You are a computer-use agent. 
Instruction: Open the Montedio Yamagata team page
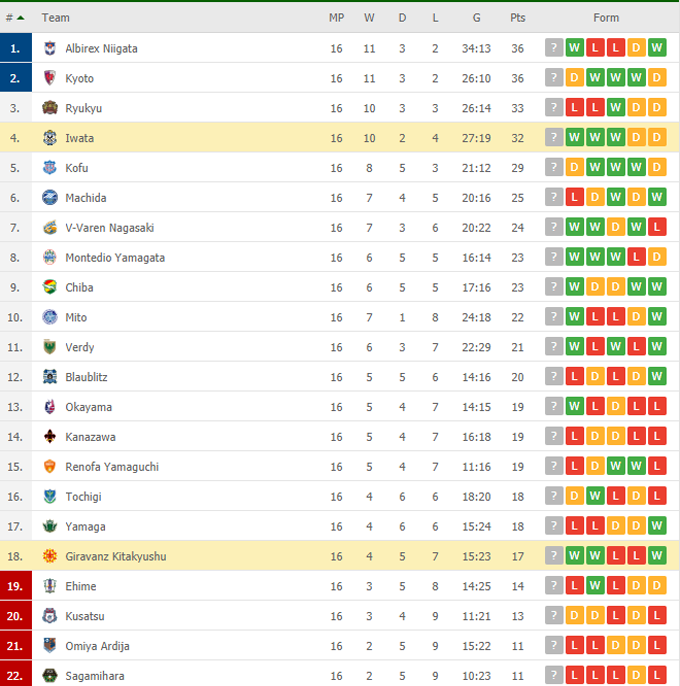(x=115, y=258)
